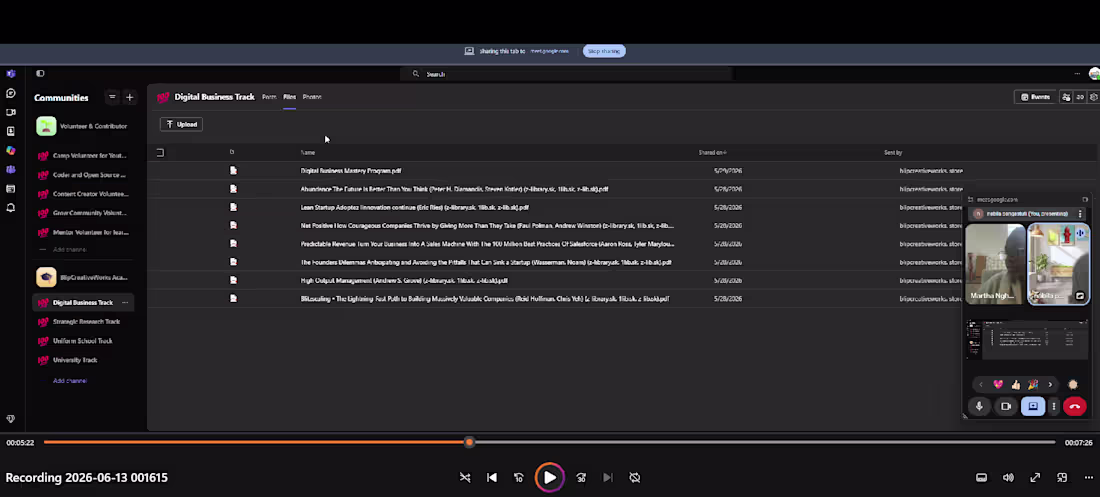Show next reactions with right chevron
Image resolution: width=1100 pixels, height=497 pixels.
[1050, 384]
